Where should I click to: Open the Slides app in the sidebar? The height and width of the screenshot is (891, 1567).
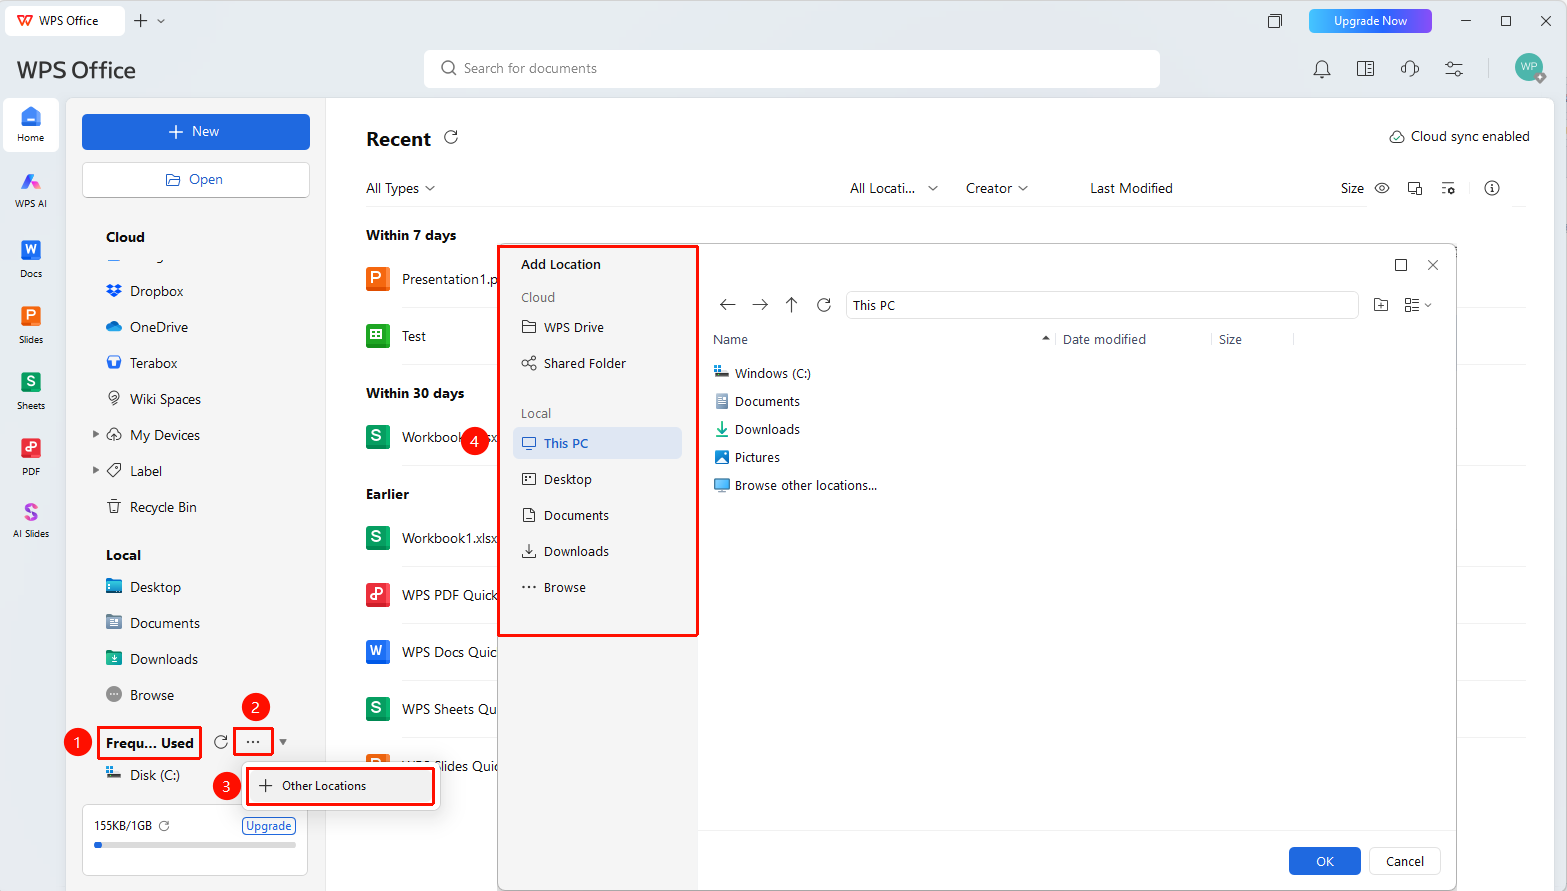pos(31,324)
